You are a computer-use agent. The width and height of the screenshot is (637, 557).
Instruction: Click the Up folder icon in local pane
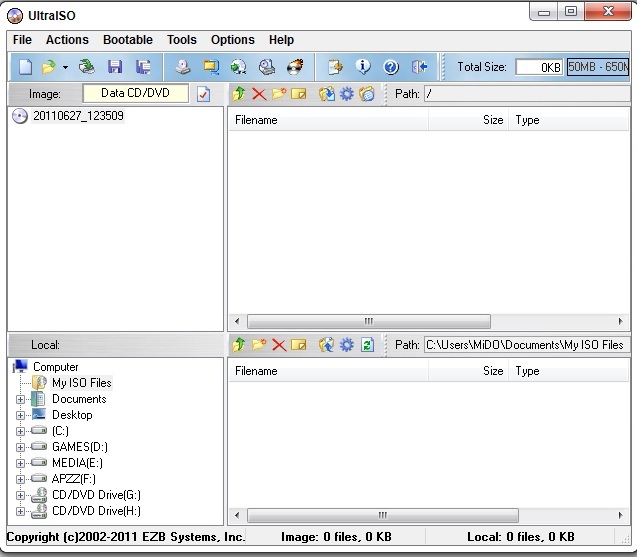[x=239, y=345]
